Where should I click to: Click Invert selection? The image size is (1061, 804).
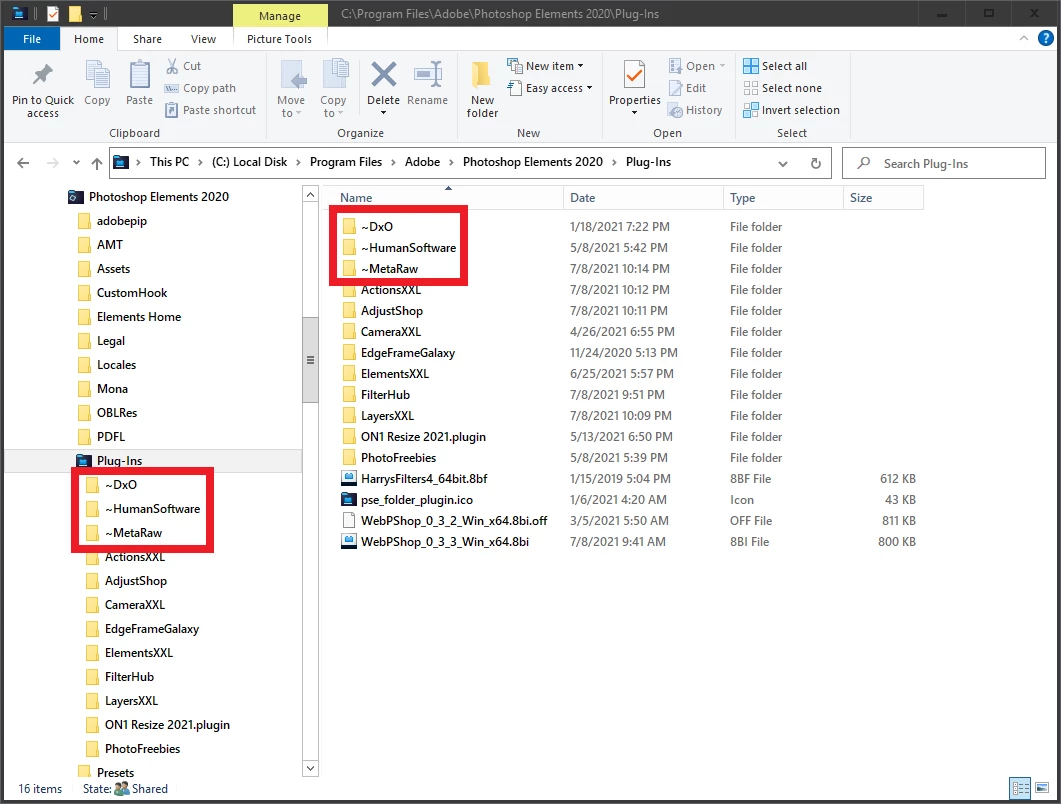coord(791,110)
